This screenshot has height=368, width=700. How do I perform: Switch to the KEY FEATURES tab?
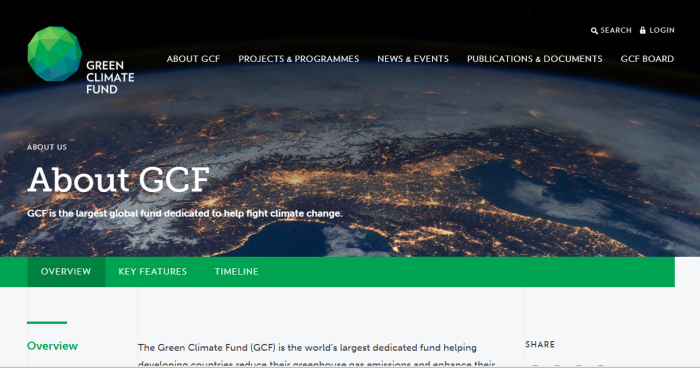(153, 272)
